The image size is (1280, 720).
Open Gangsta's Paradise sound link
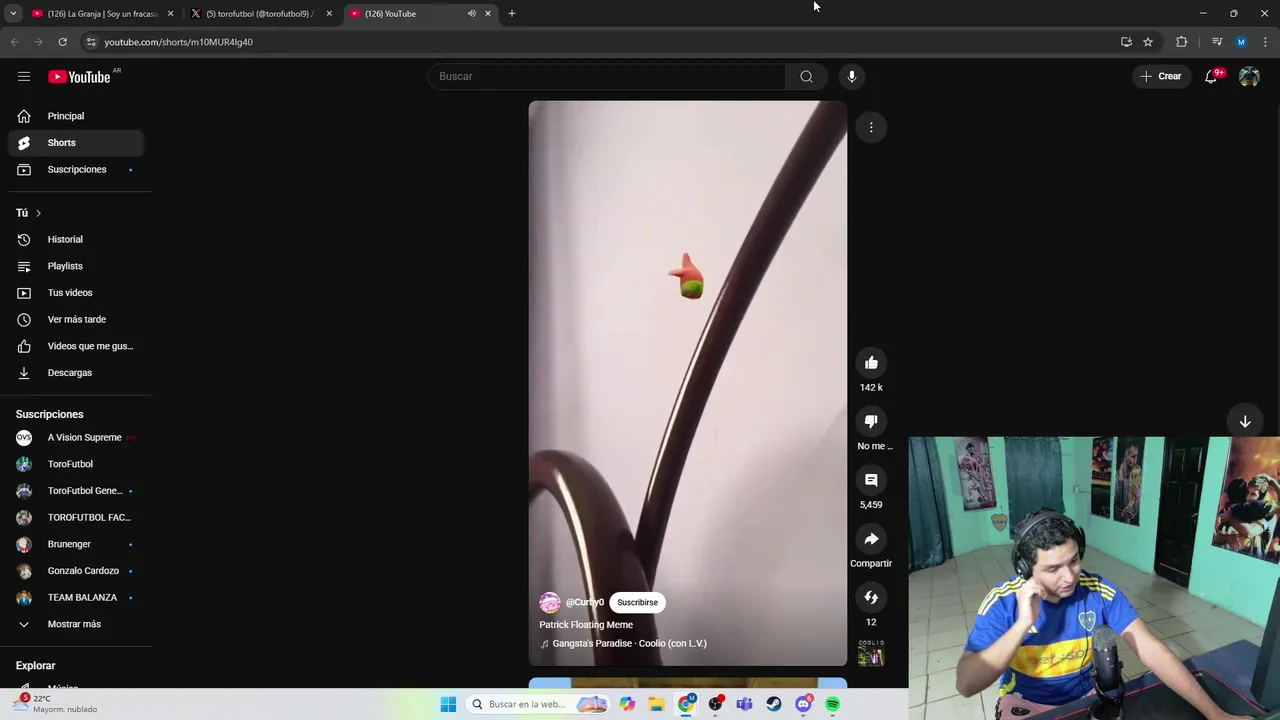[x=629, y=644]
